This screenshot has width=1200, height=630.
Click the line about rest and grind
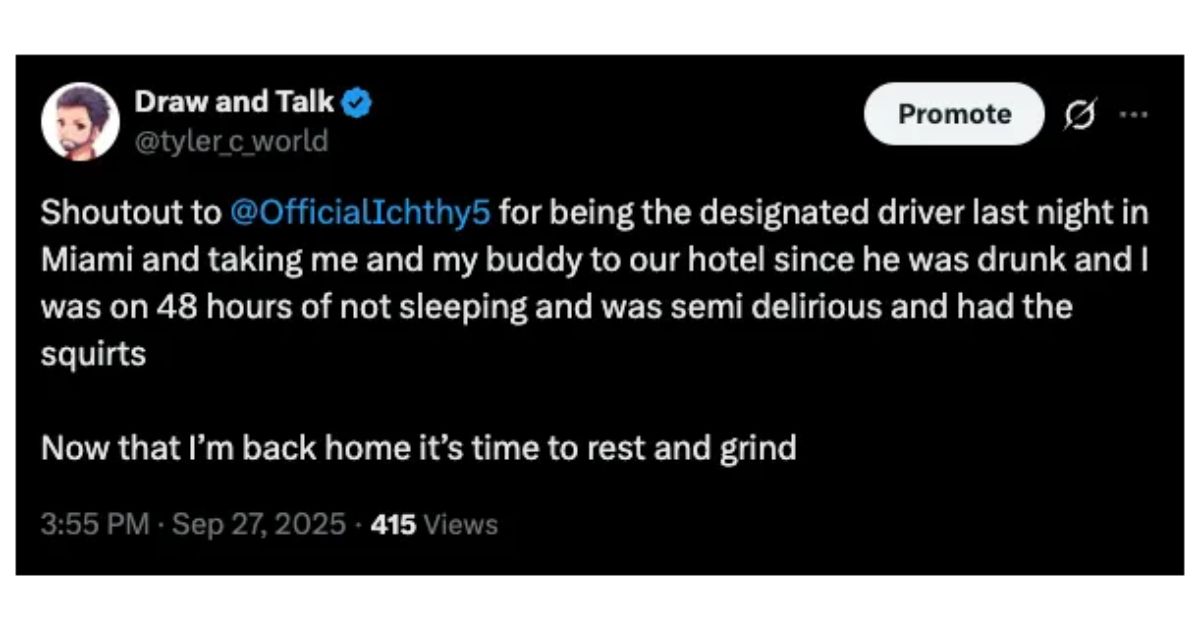pyautogui.click(x=419, y=447)
